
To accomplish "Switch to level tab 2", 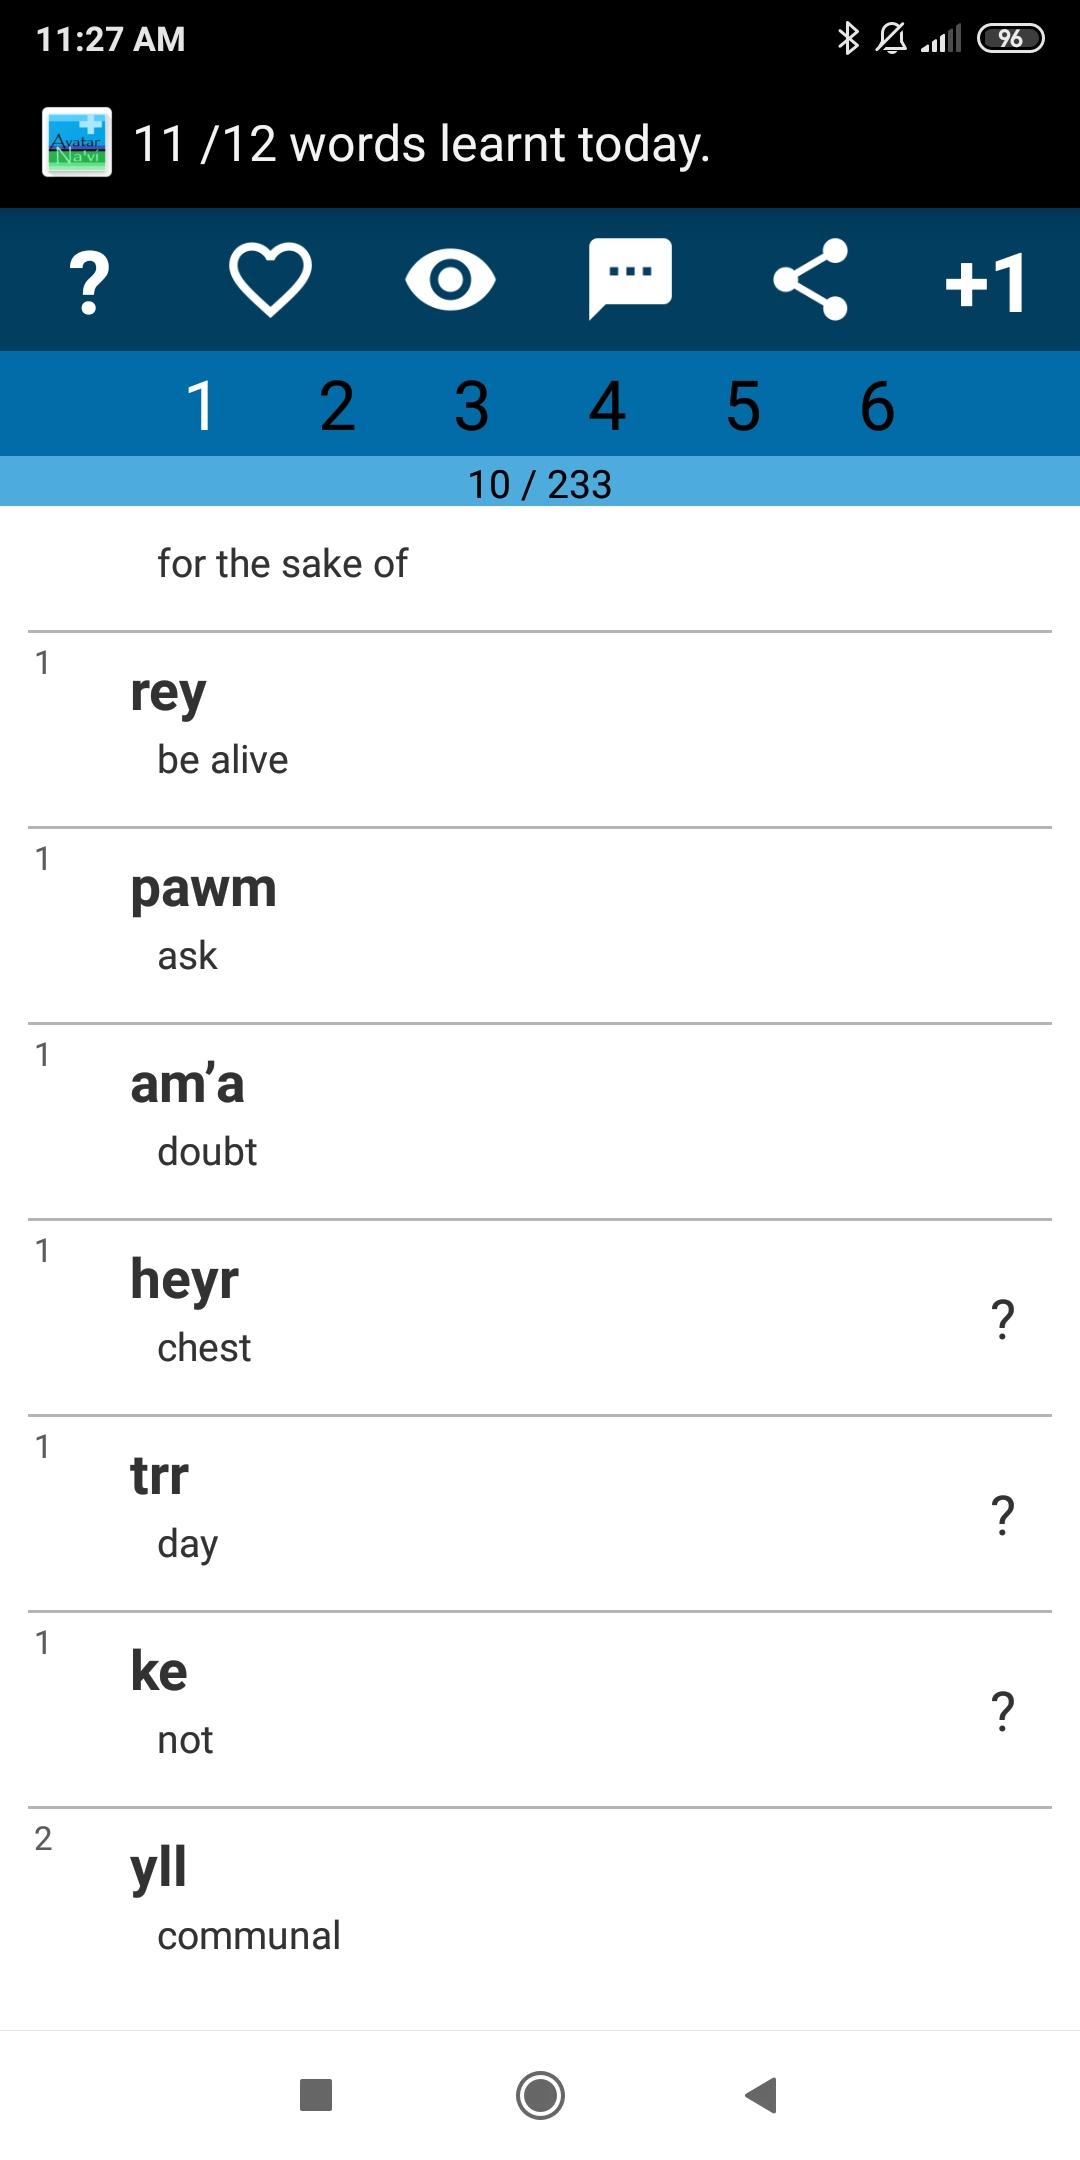I will coord(337,405).
